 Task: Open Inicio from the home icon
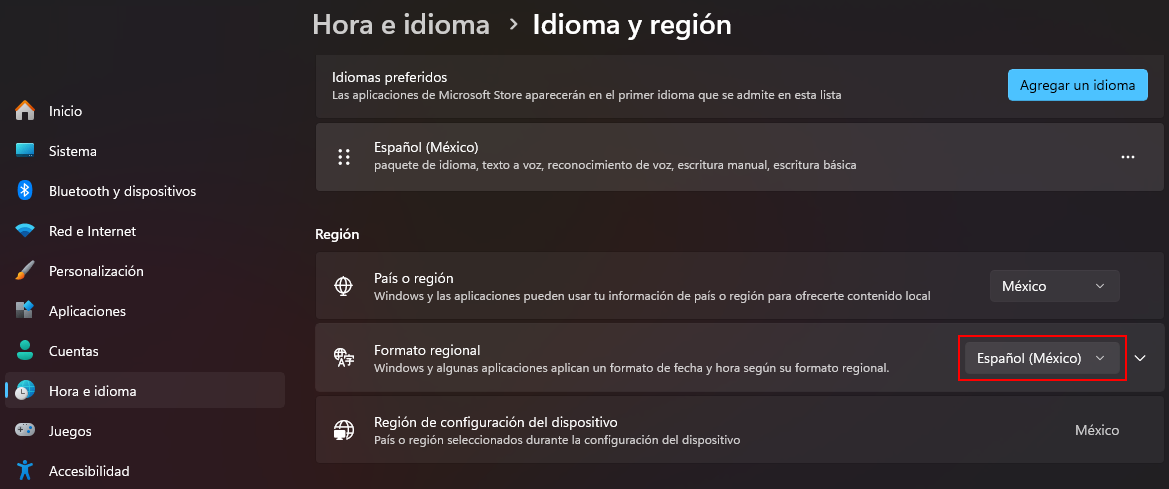25,111
